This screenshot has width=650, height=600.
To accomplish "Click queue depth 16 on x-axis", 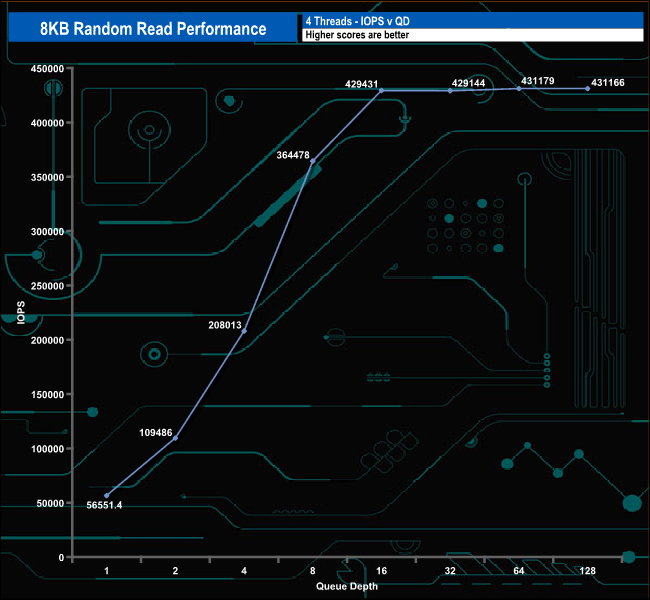I will [x=381, y=571].
